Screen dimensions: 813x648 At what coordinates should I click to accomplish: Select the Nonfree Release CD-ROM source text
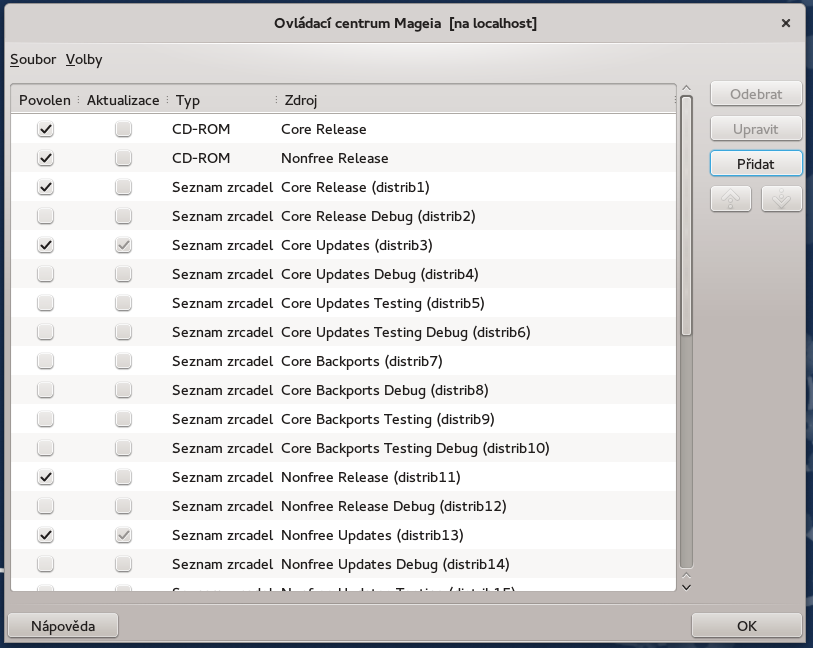[x=334, y=158]
